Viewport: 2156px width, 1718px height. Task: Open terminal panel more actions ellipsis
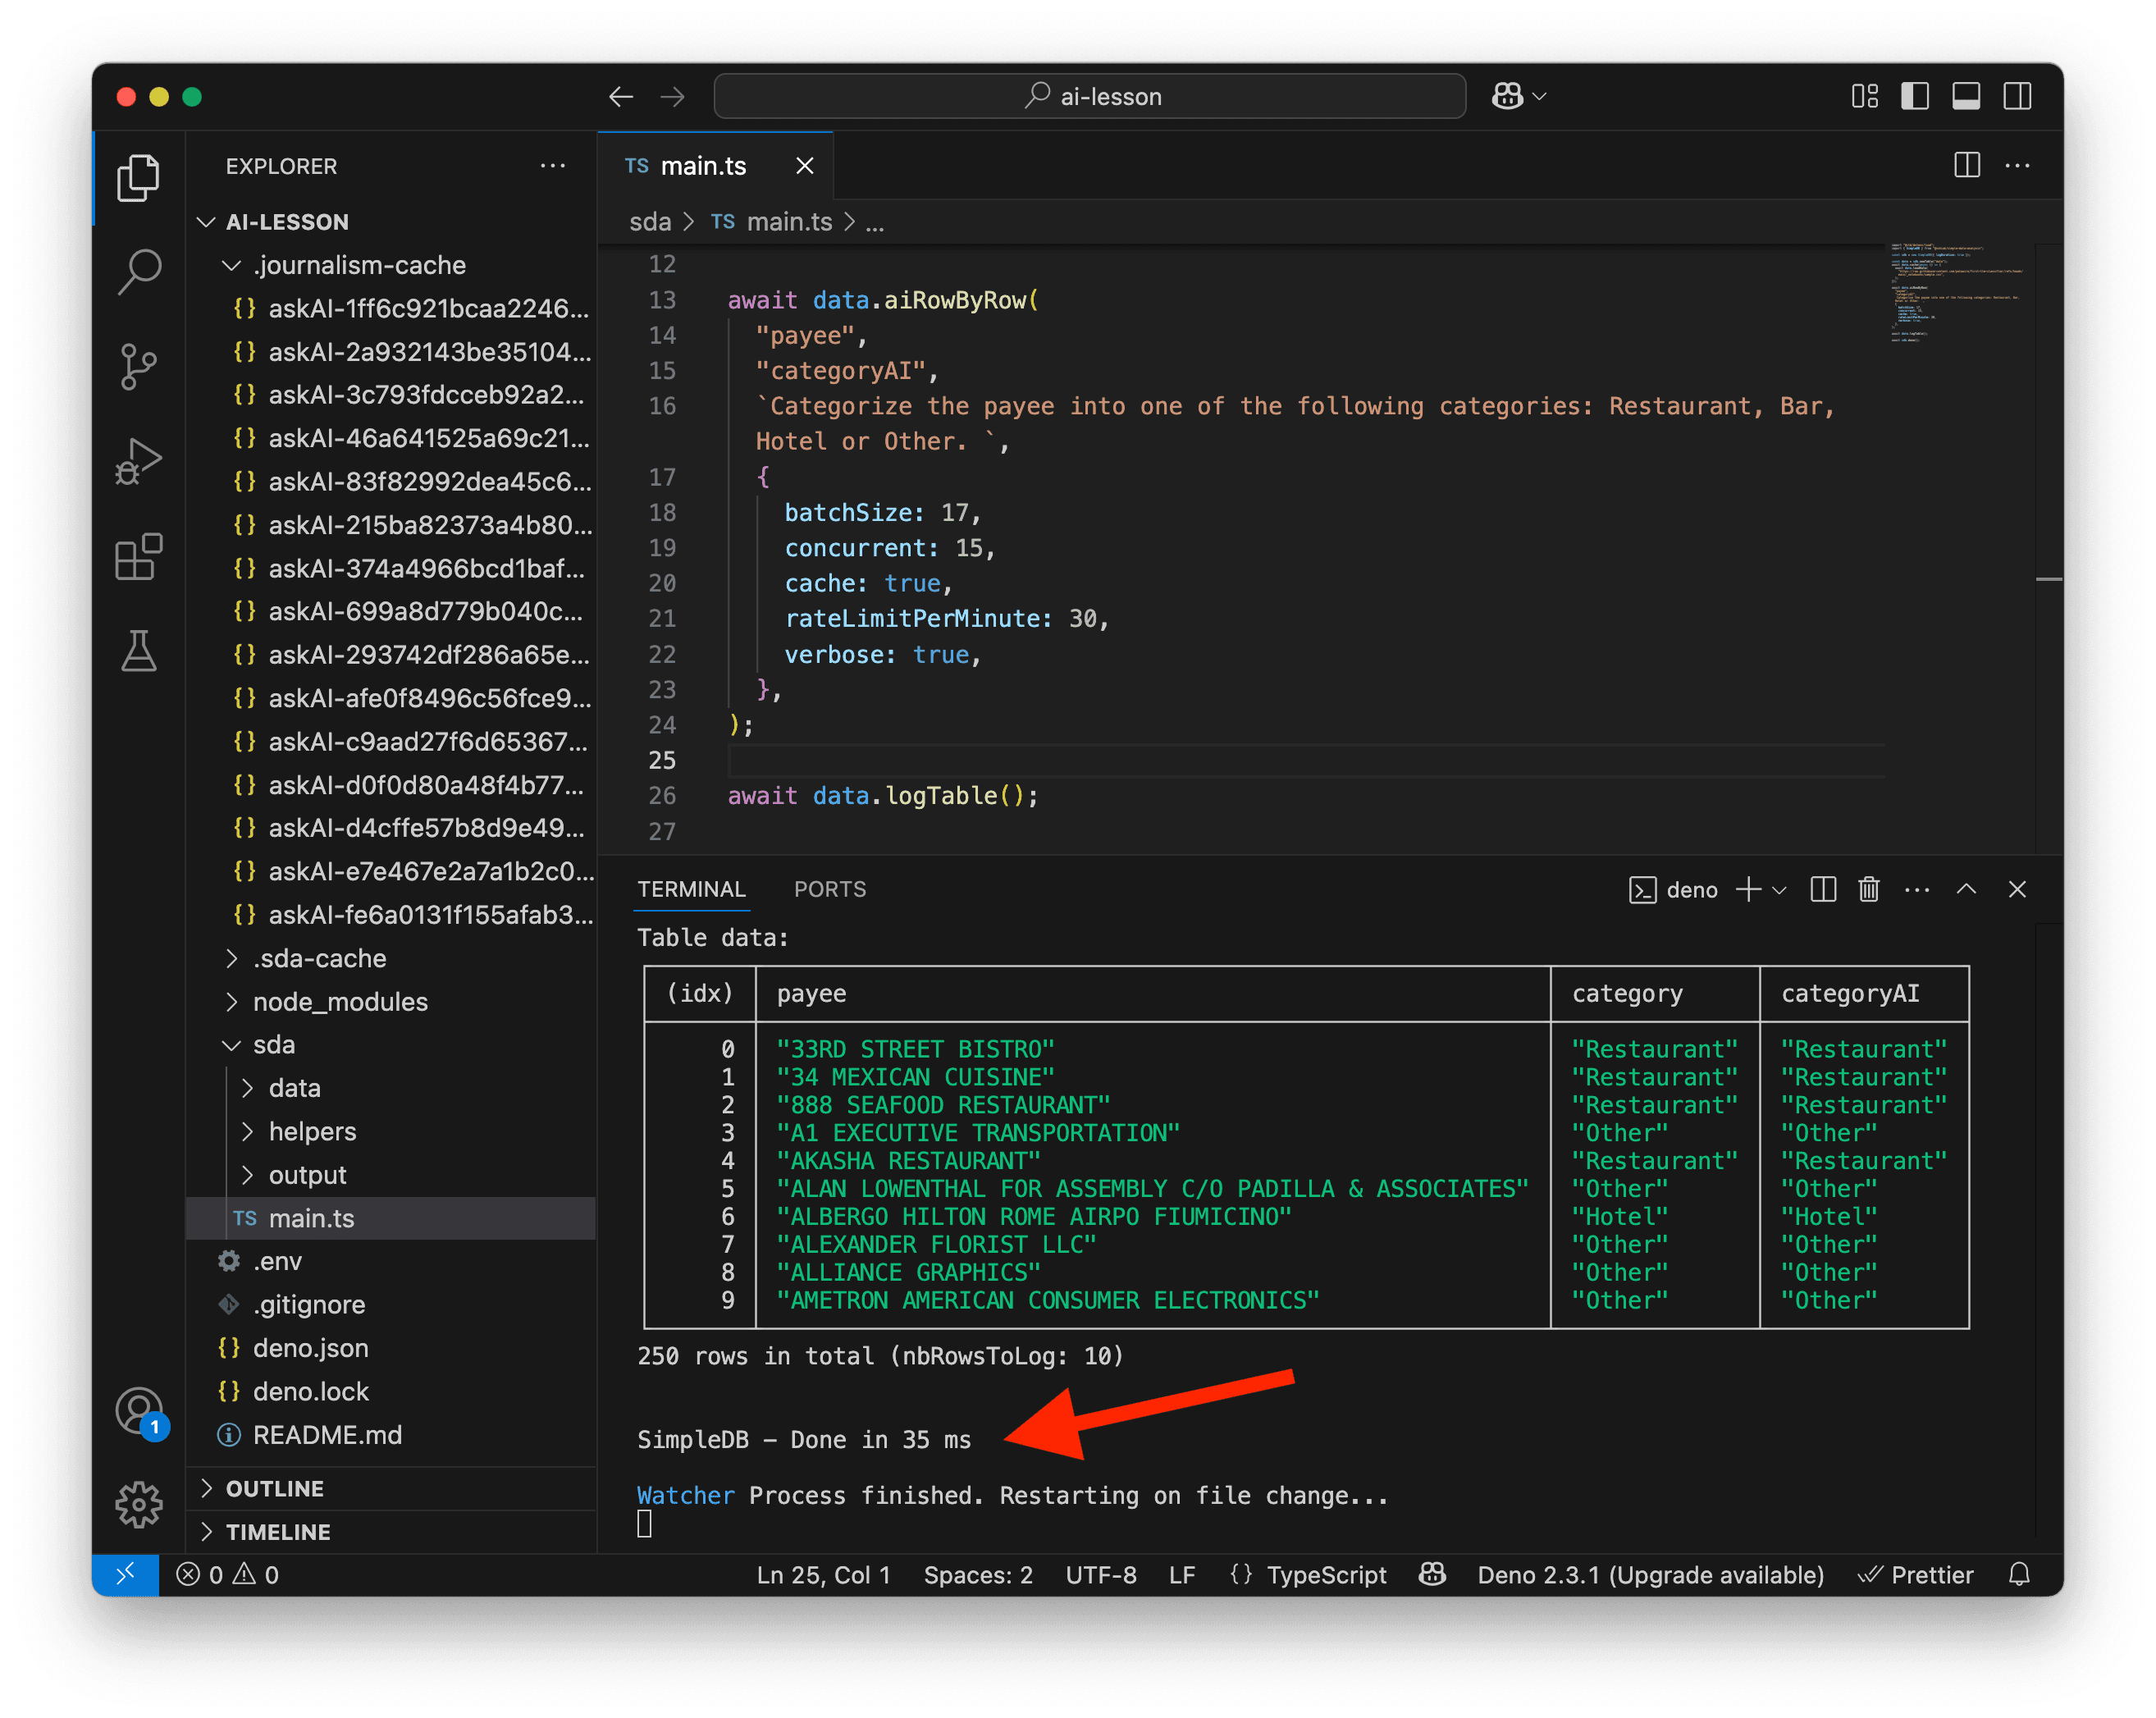1916,890
